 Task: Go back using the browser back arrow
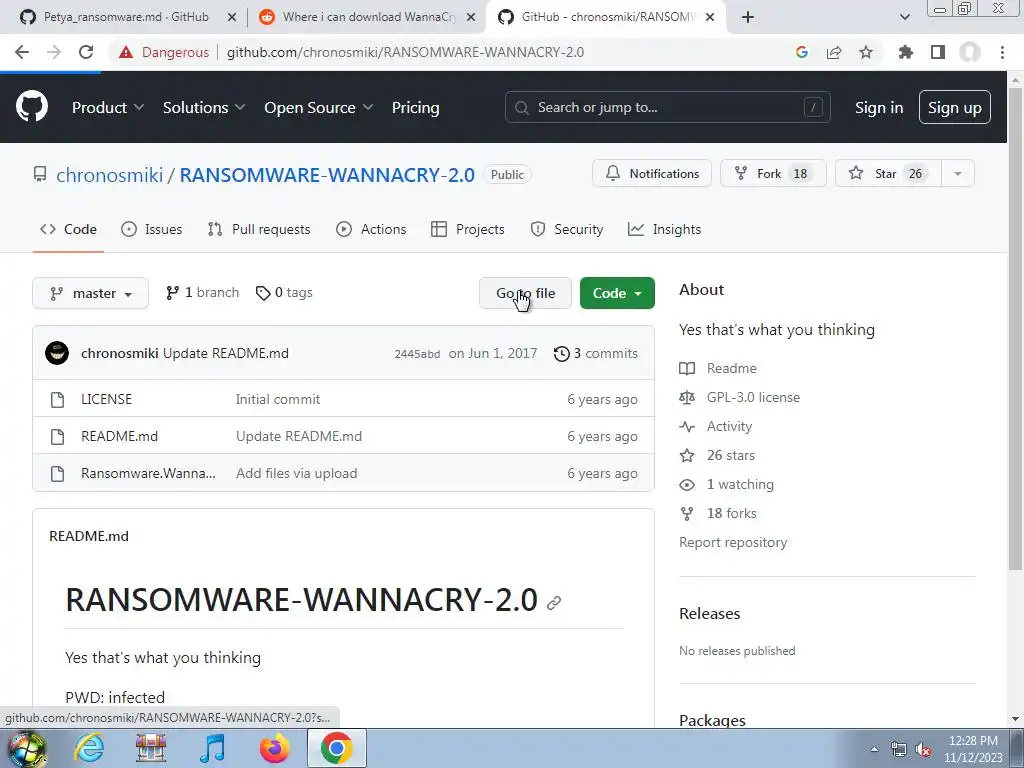click(22, 52)
